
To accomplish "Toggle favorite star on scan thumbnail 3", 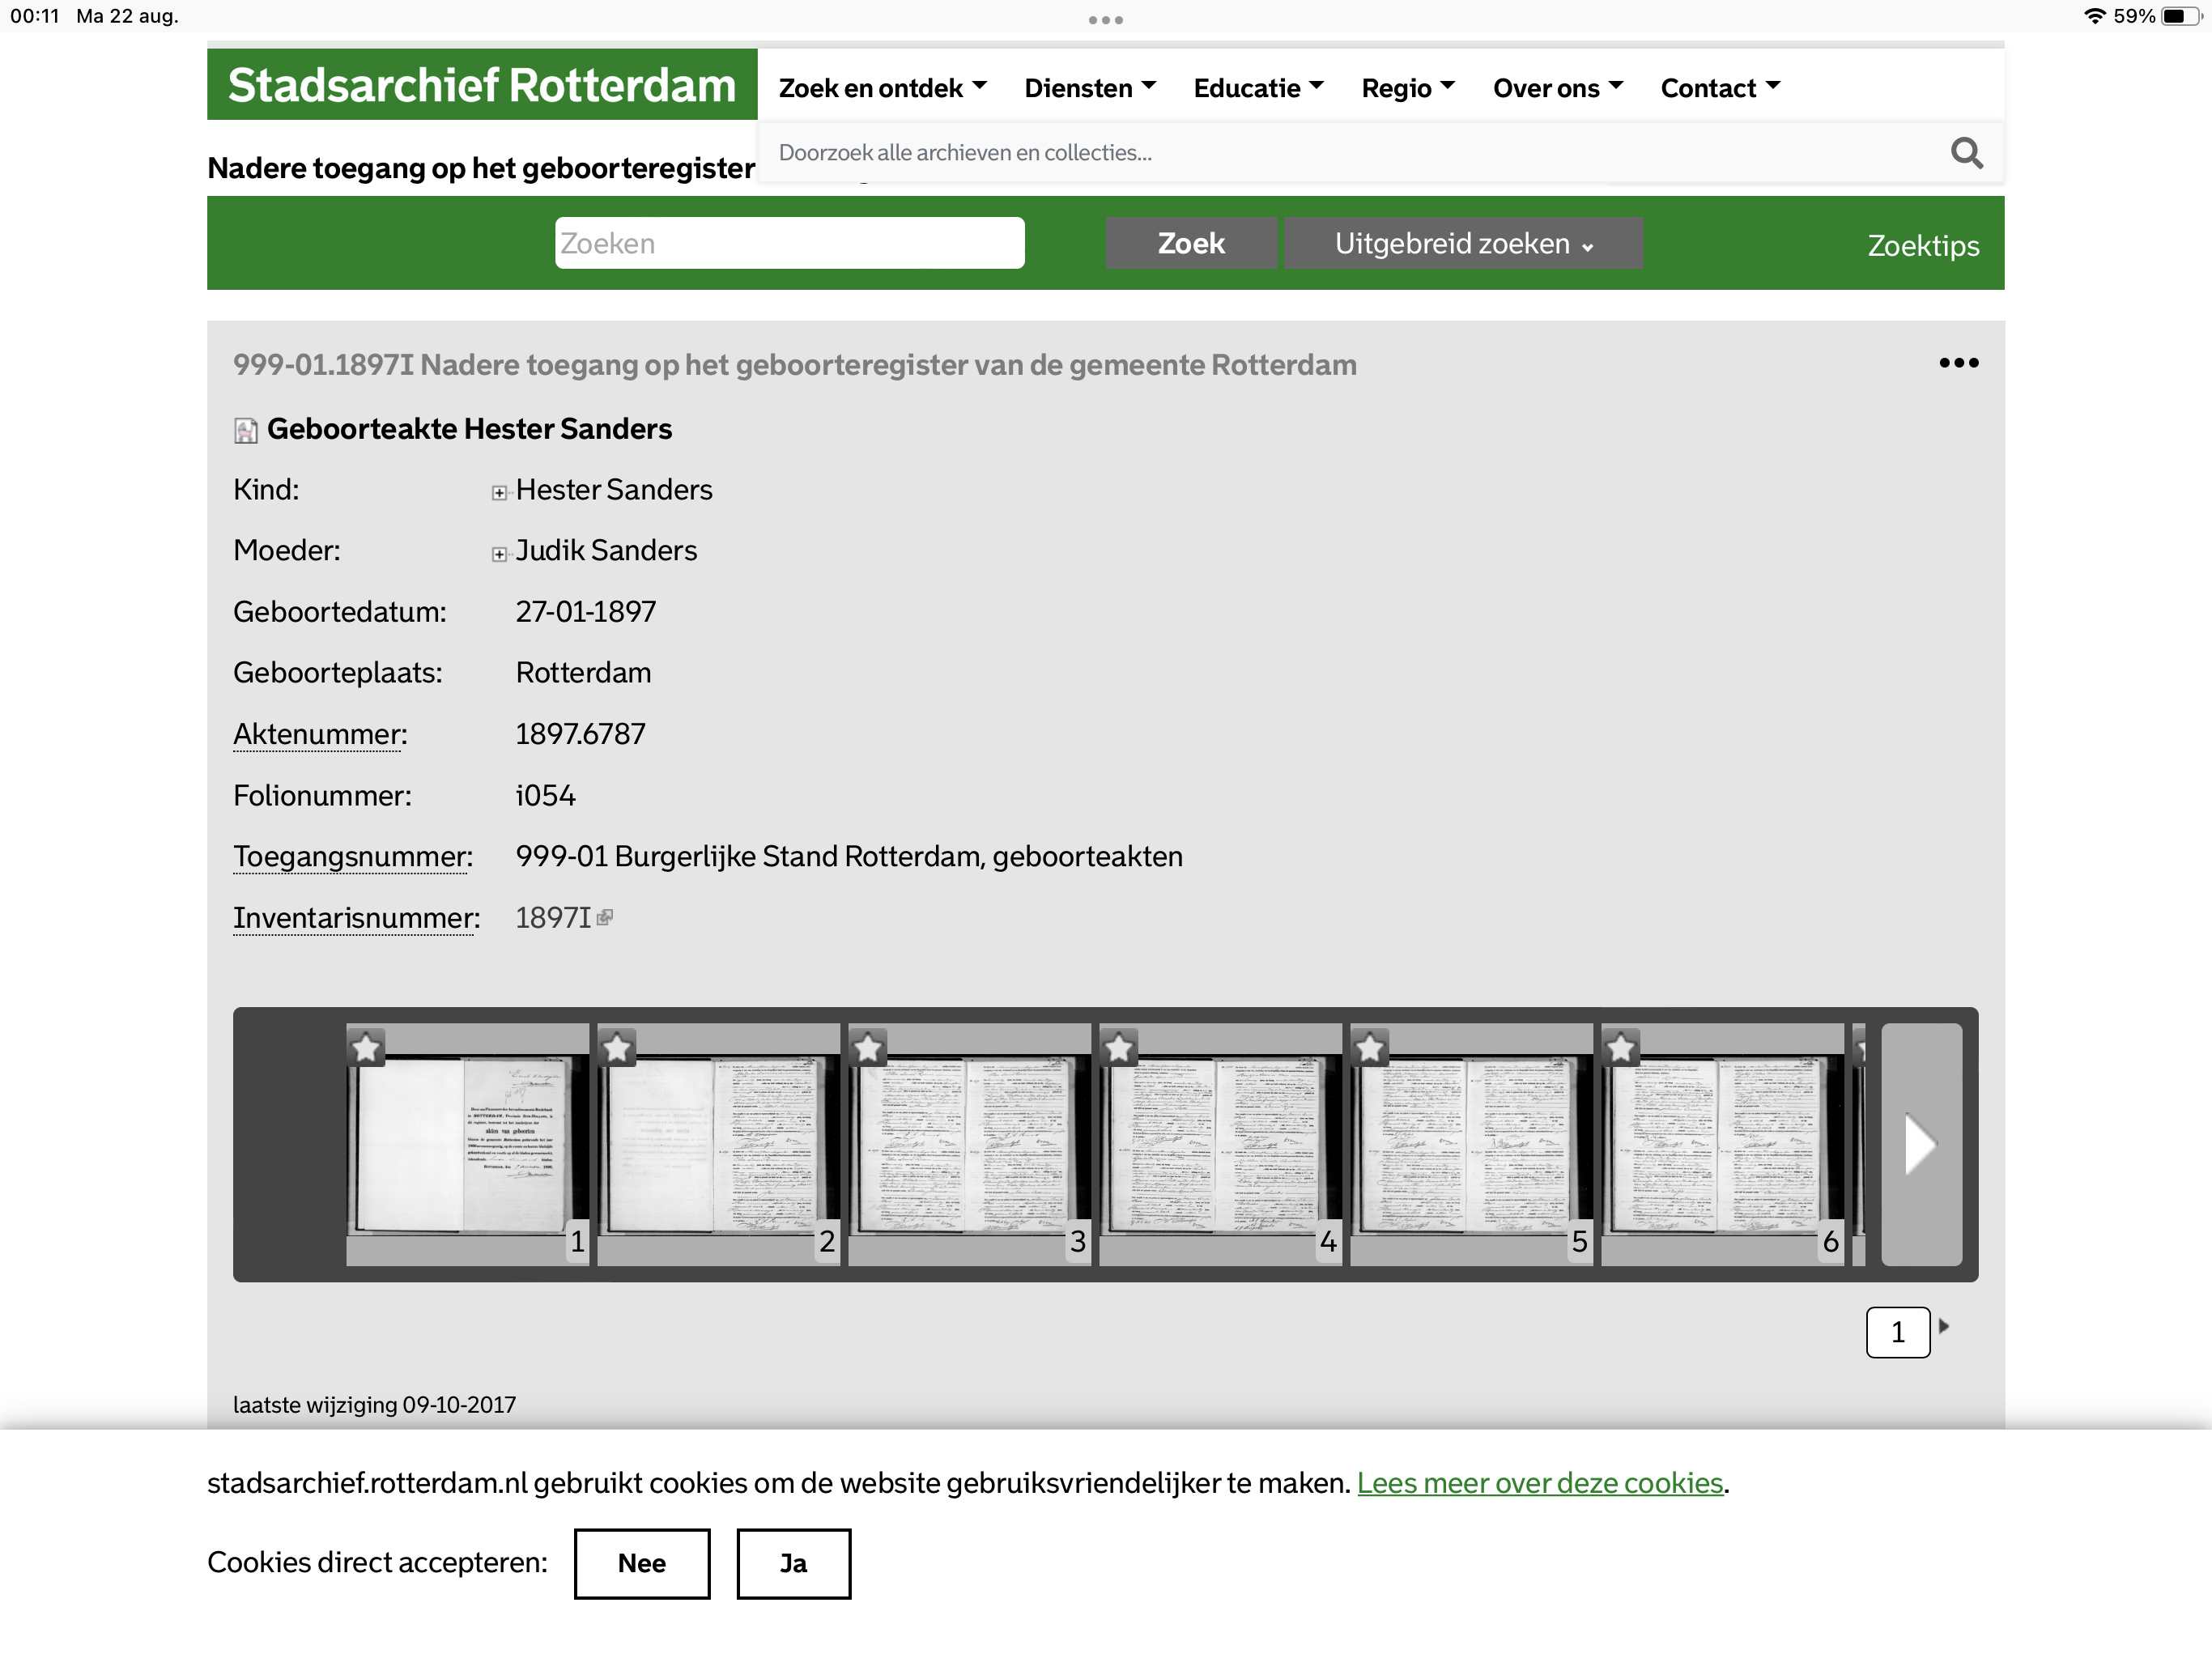I will tap(868, 1048).
